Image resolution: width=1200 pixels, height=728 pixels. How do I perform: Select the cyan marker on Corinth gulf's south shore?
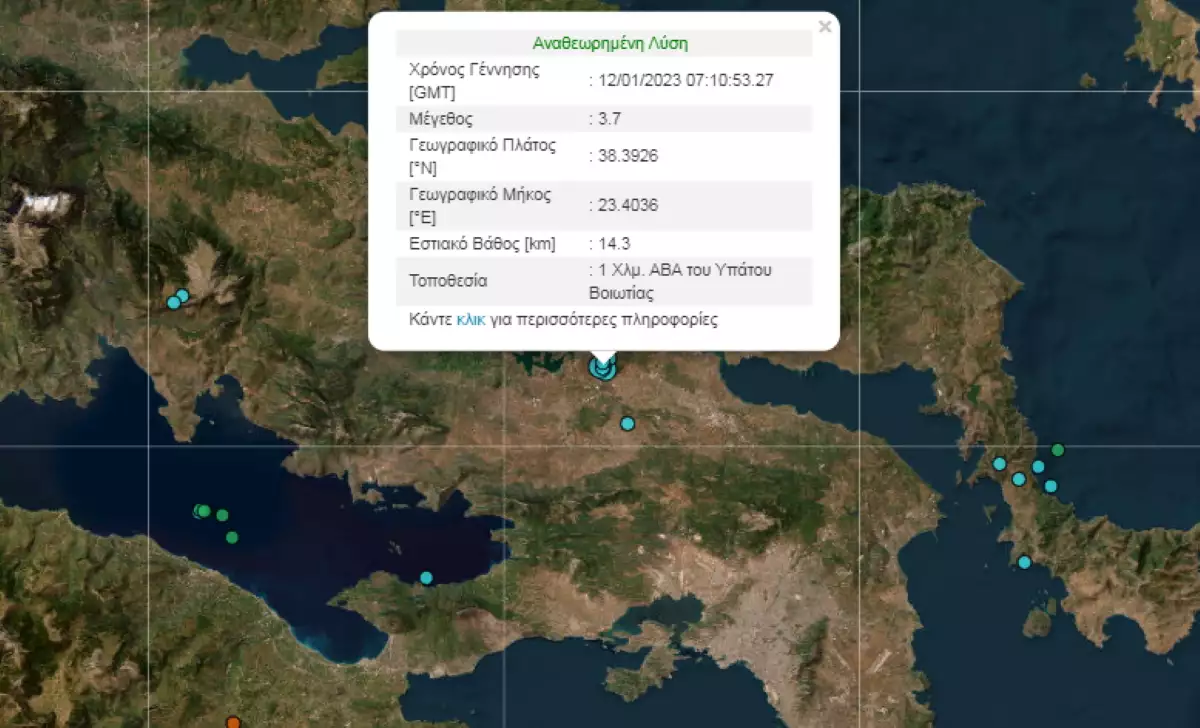pos(426,577)
